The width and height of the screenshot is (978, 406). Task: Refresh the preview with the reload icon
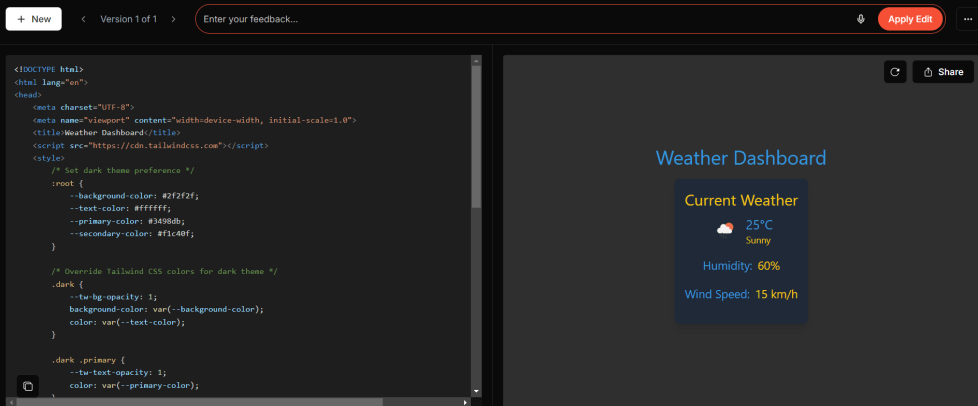pyautogui.click(x=896, y=72)
